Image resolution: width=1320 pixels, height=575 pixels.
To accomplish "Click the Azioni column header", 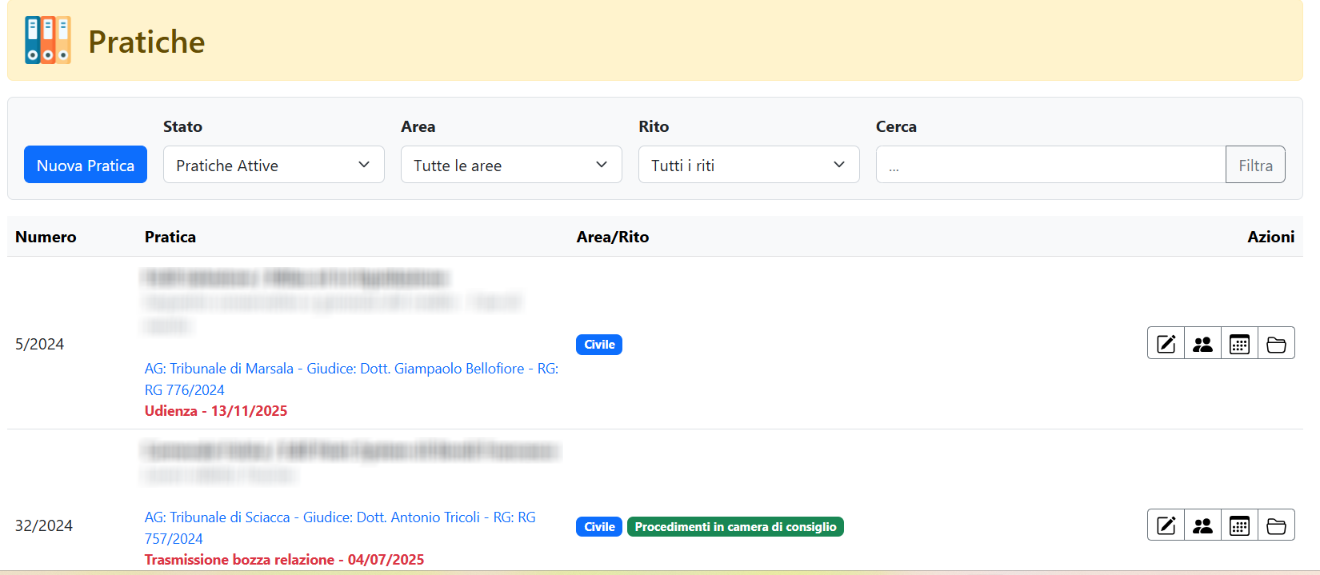I will click(x=1271, y=237).
